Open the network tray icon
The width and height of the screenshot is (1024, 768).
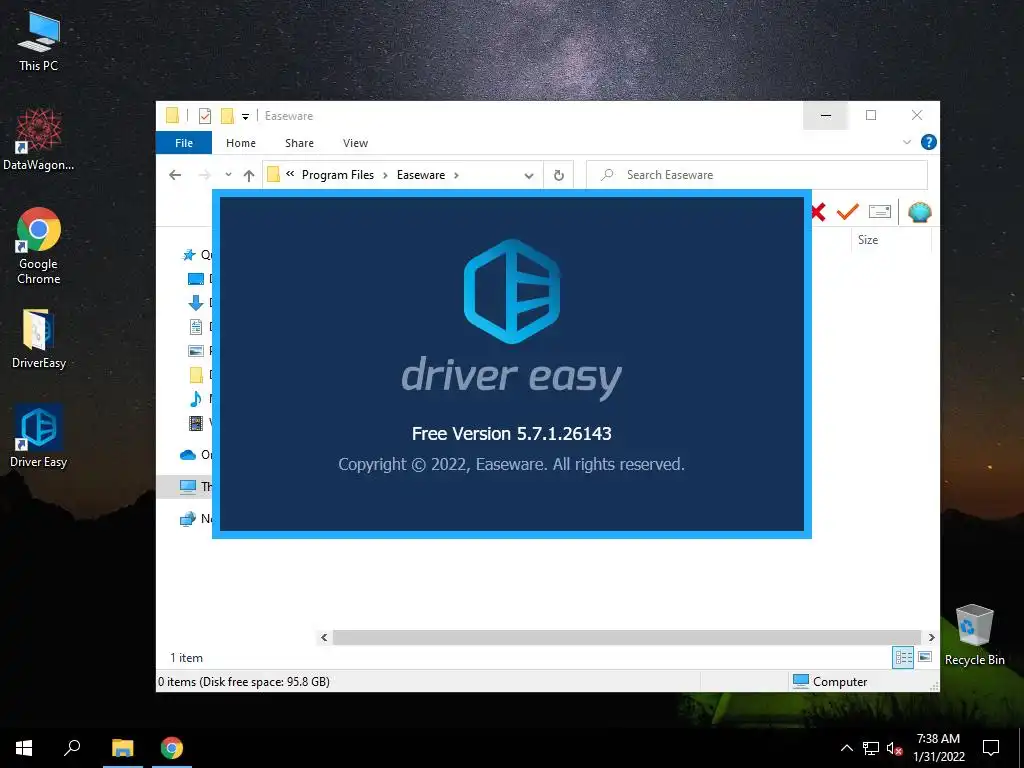[871, 748]
